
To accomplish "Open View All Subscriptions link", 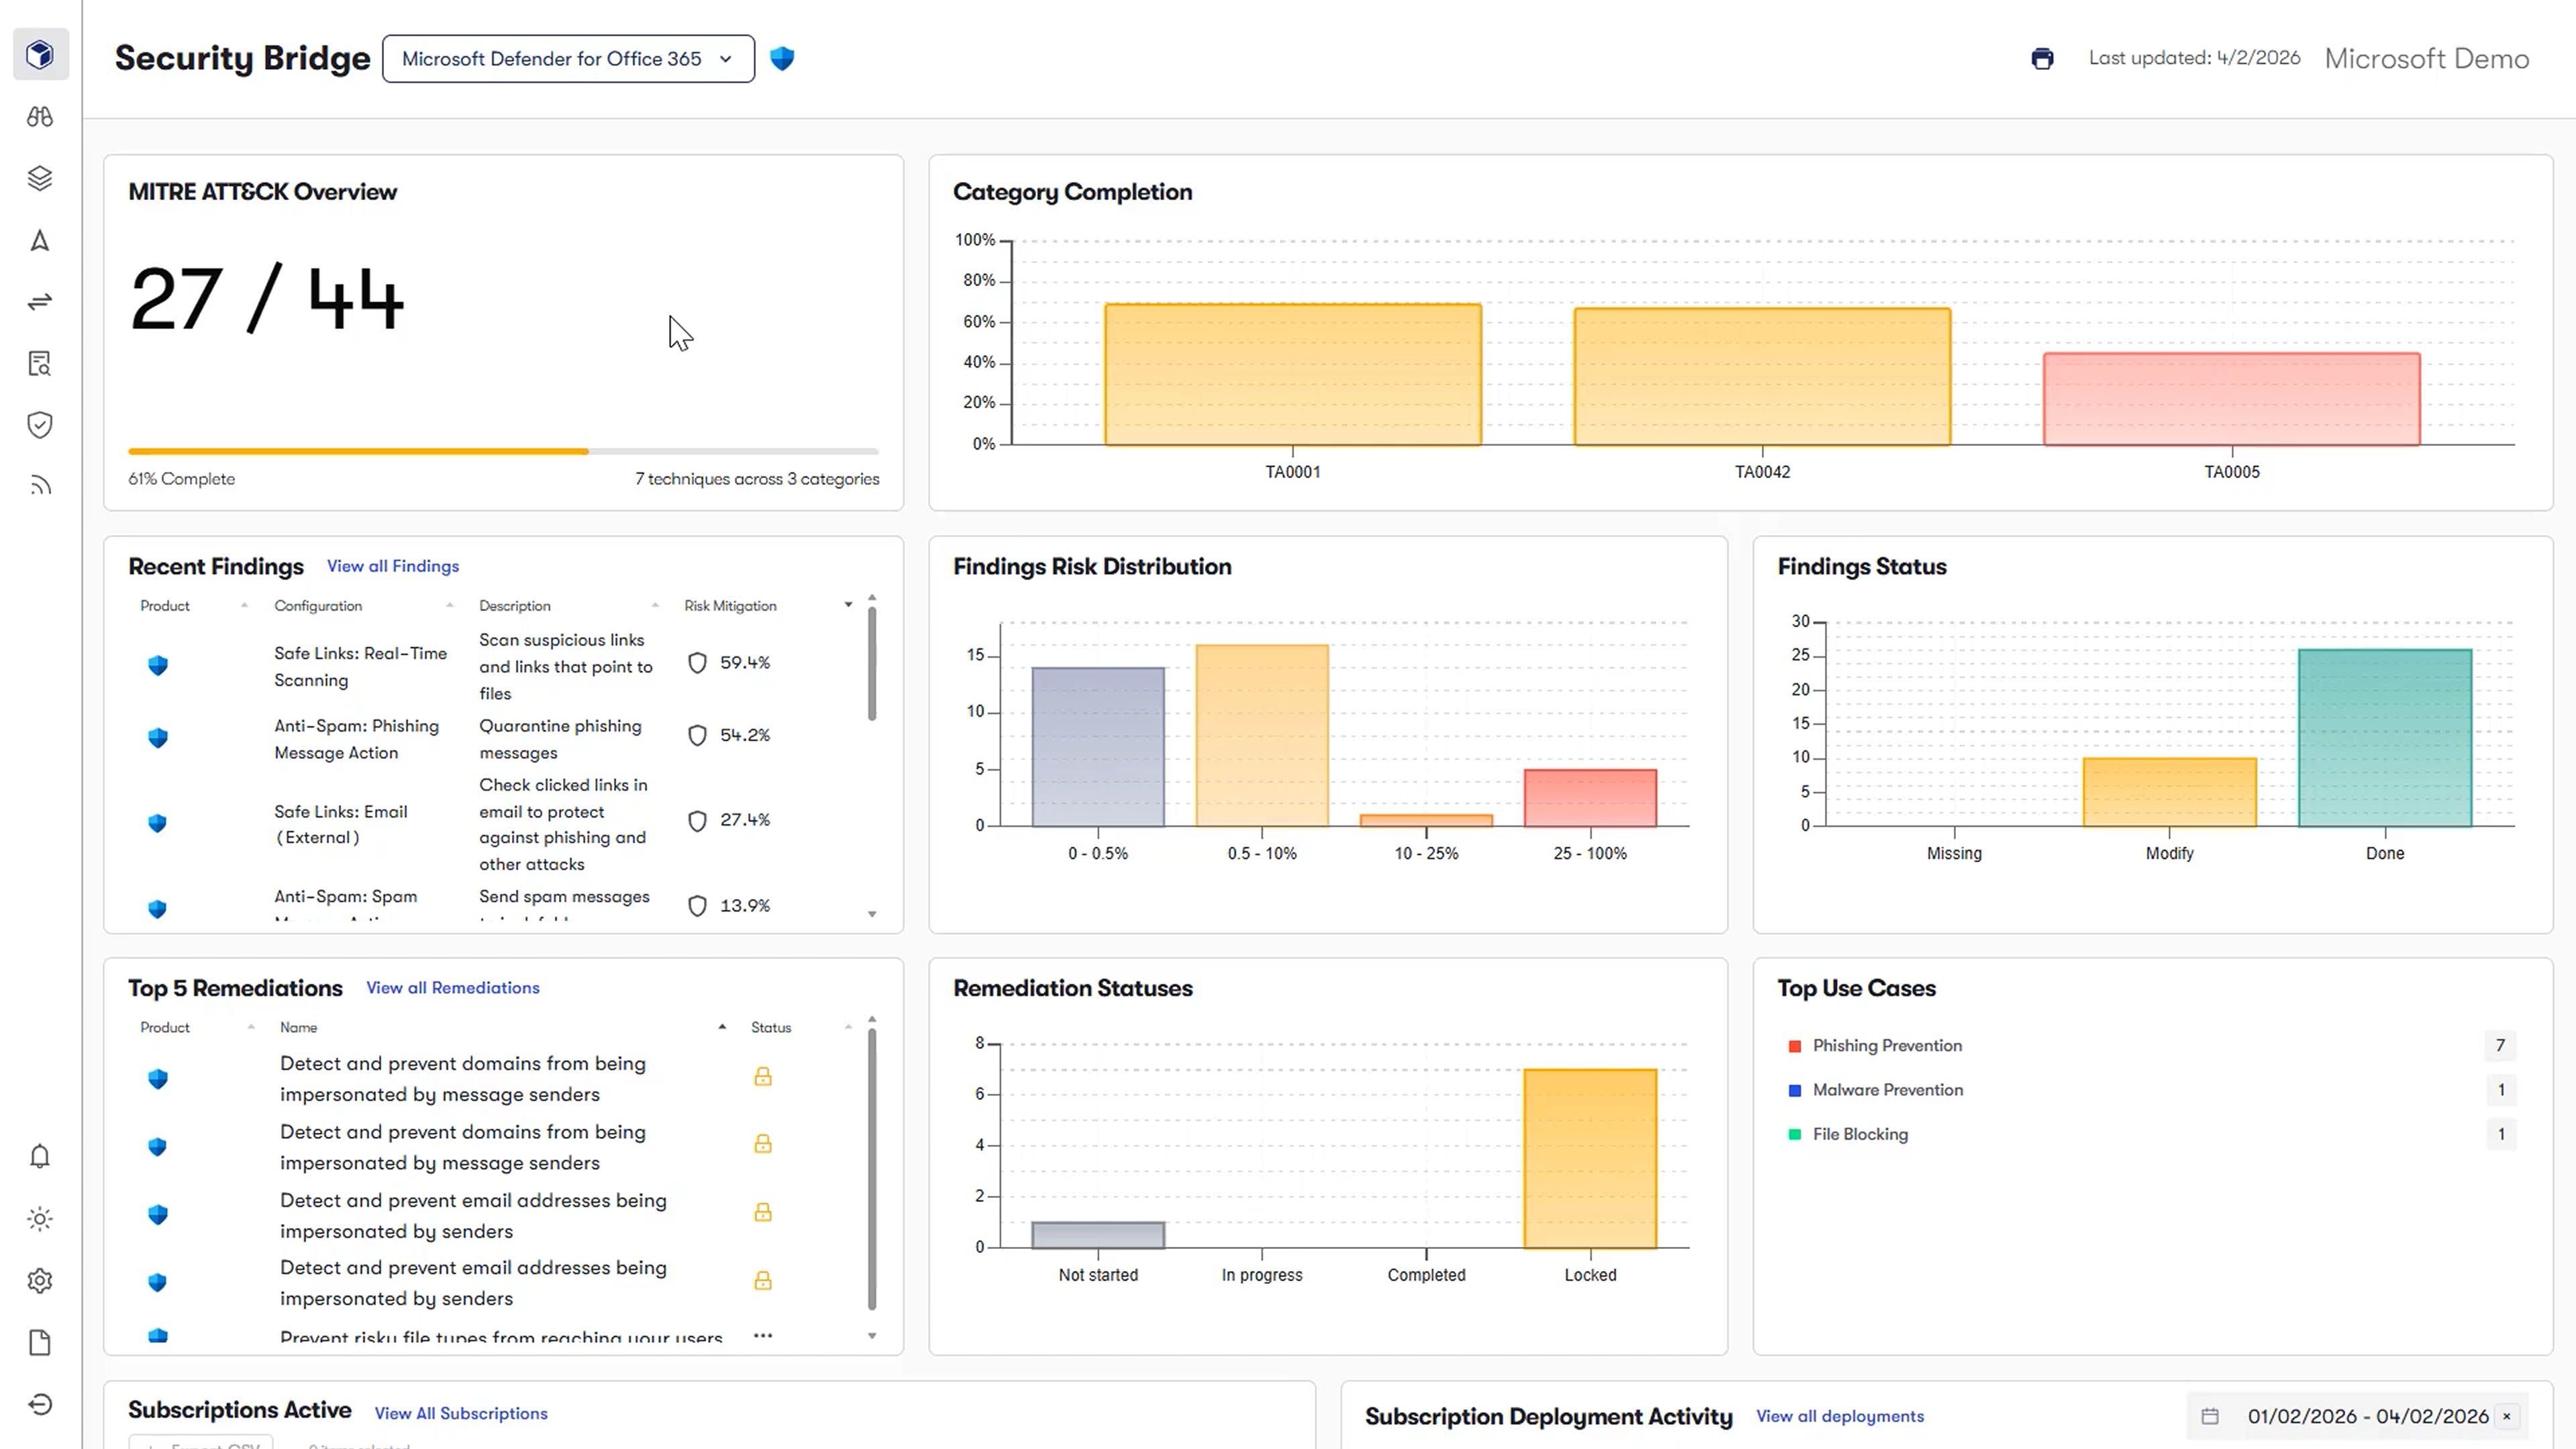I will tap(461, 1413).
